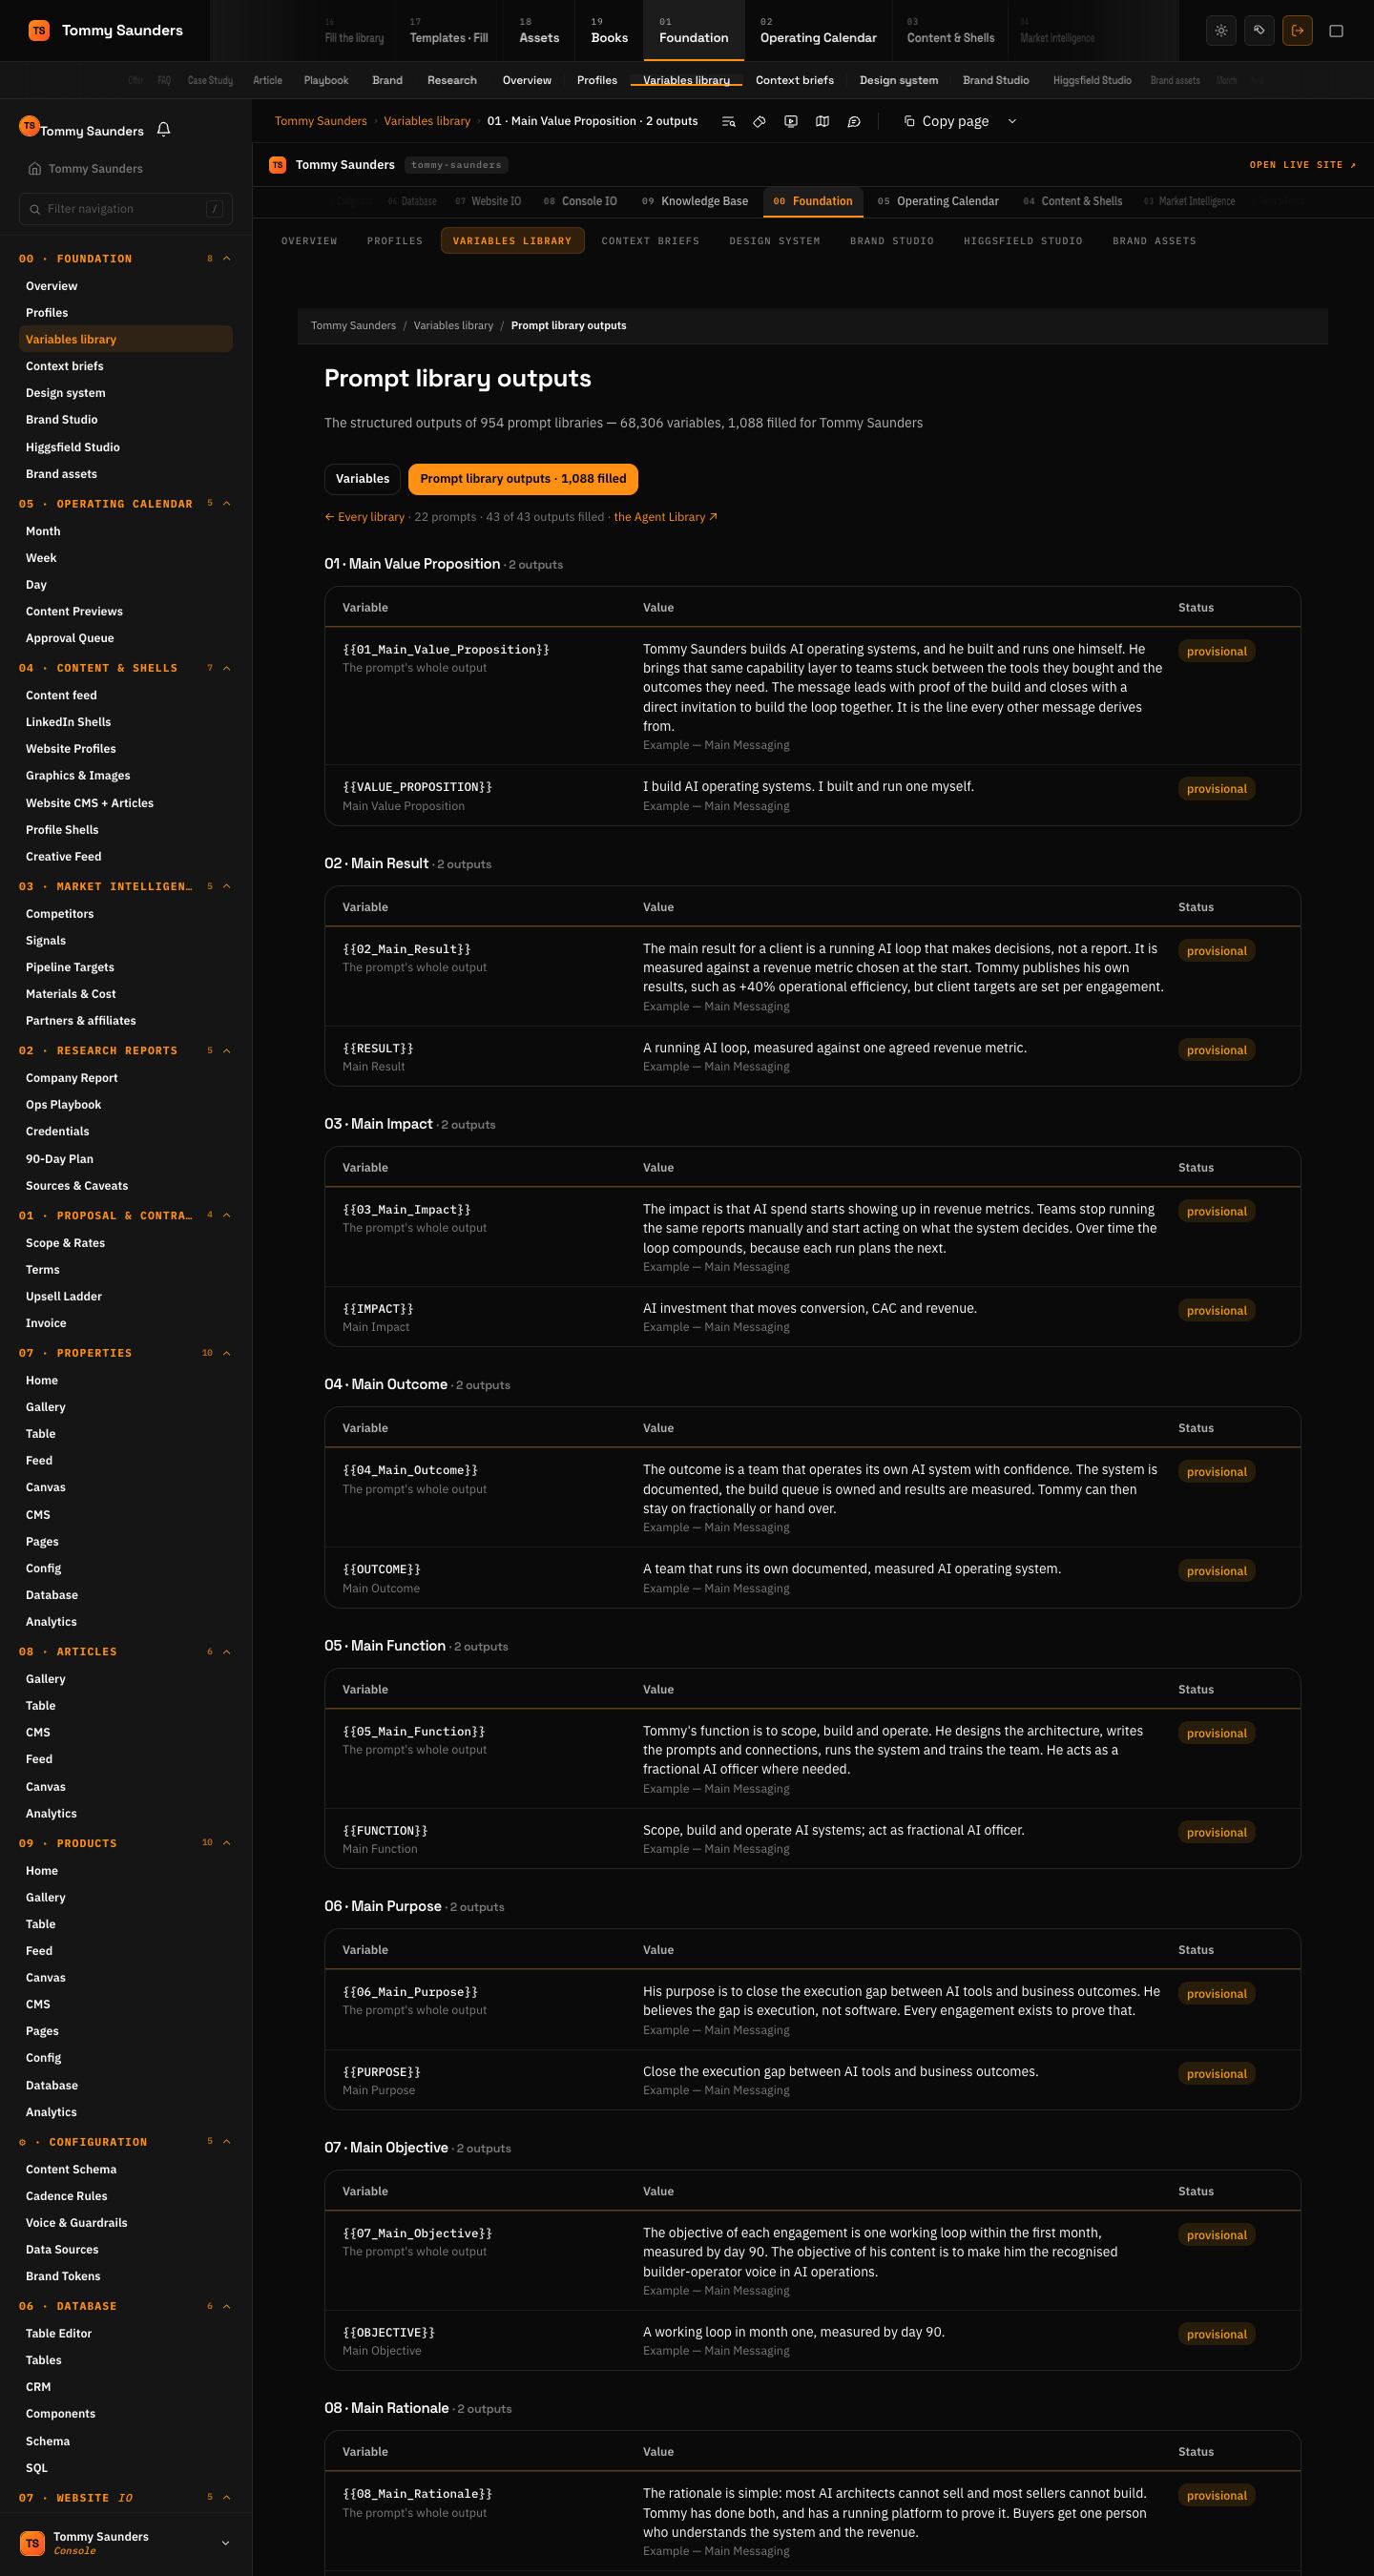Expand the Tommy Saunders Console account menu
The height and width of the screenshot is (2576, 1374).
tap(225, 2543)
